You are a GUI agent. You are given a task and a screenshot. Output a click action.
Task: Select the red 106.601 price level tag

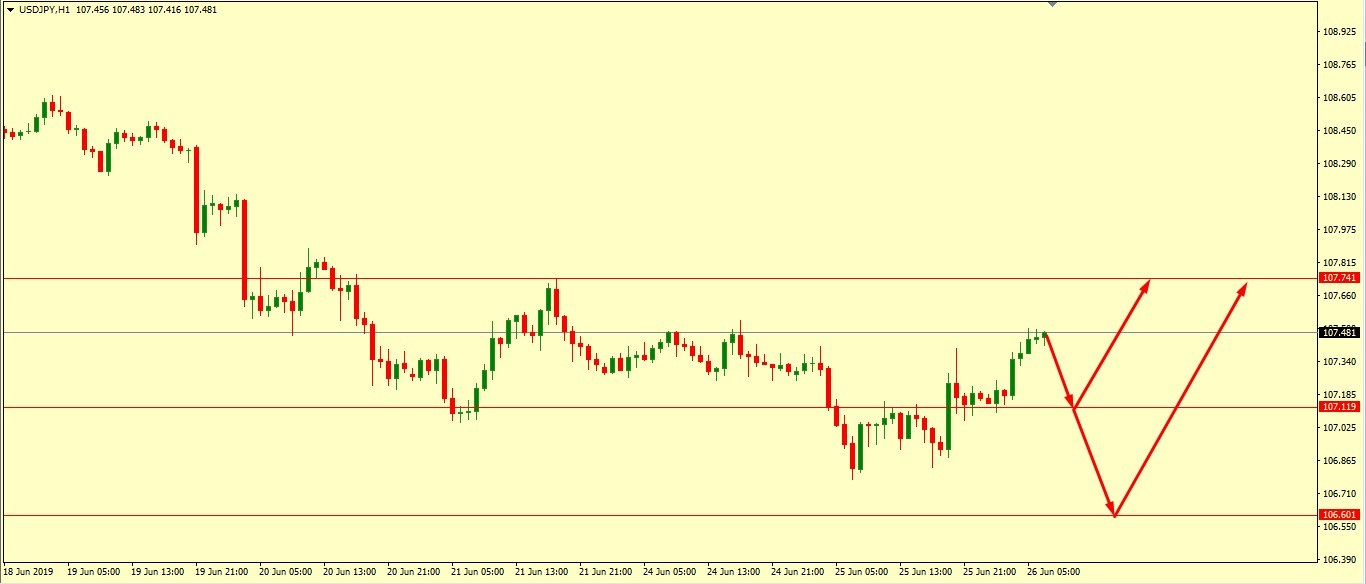1339,515
